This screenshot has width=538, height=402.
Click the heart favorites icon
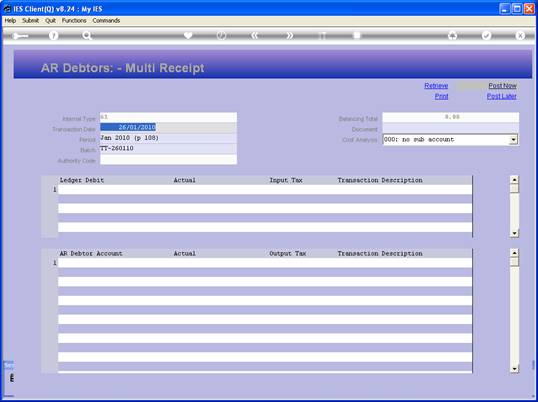tap(188, 35)
